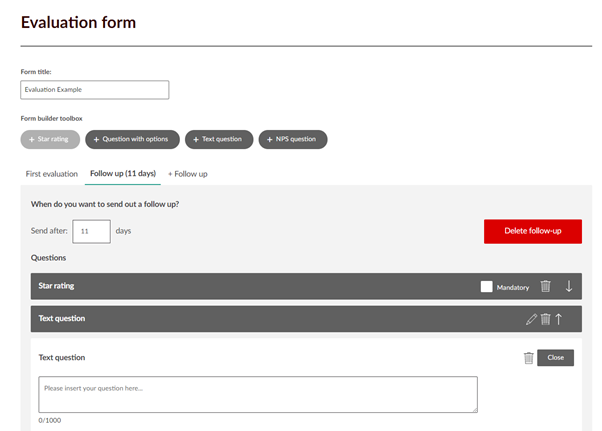The image size is (602, 431).
Task: Click the question text area placeholder
Action: pos(257,394)
